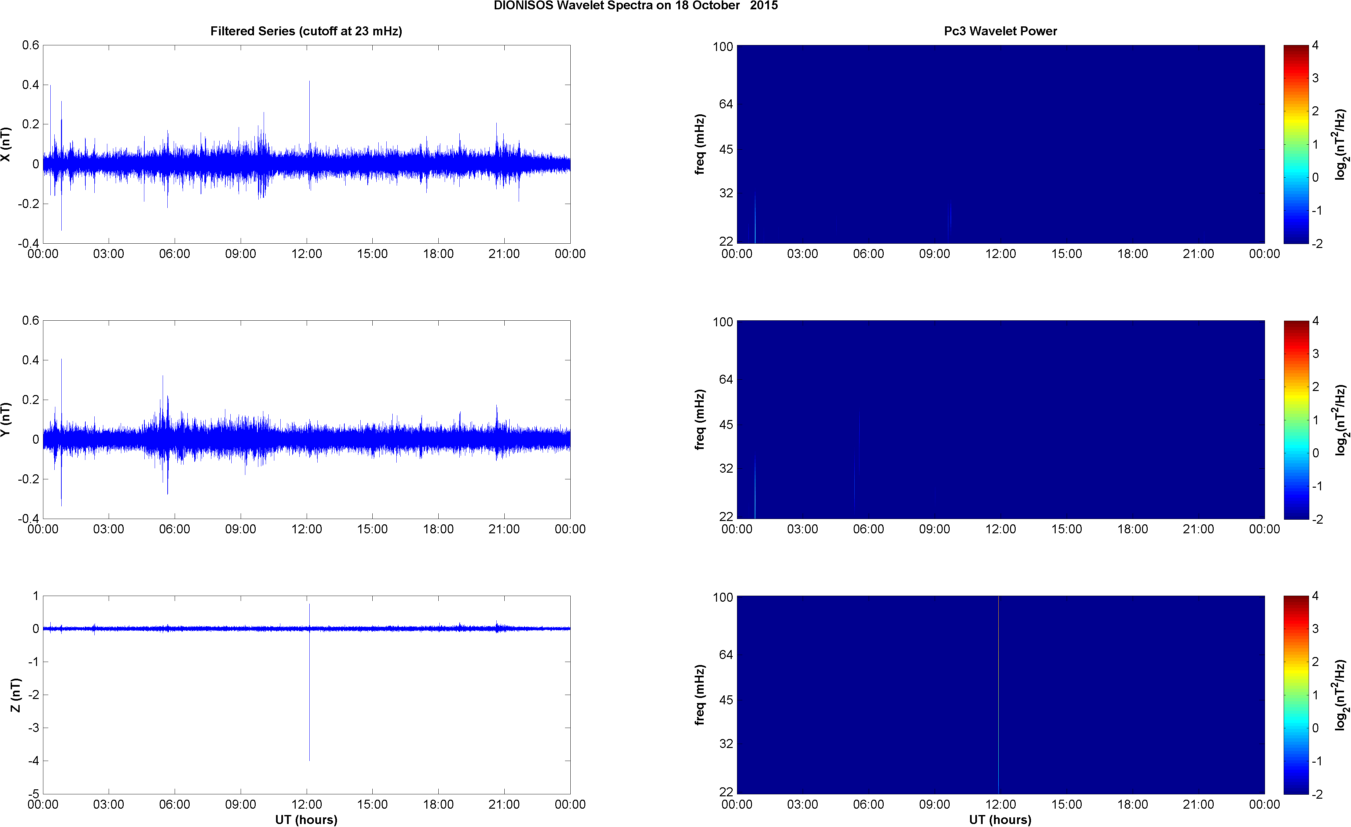
Task: Click "4" at top of the top colorbar
Action: [x=1316, y=45]
